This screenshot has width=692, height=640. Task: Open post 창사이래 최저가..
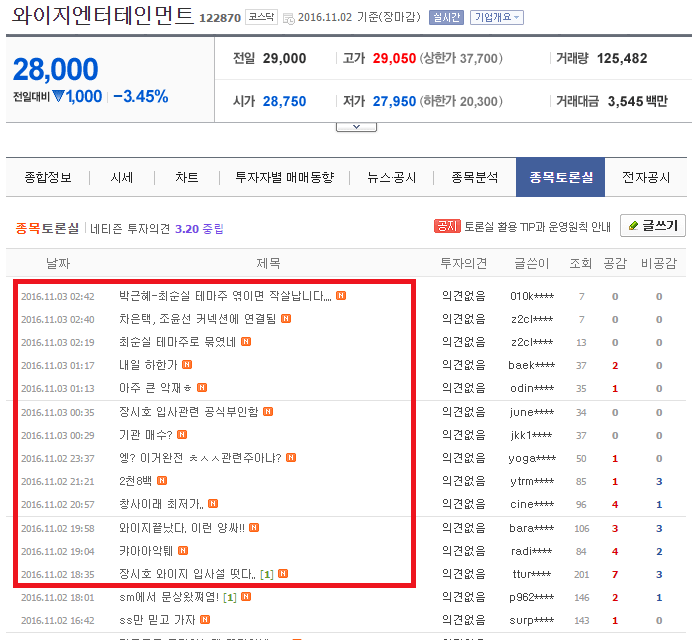tap(161, 504)
